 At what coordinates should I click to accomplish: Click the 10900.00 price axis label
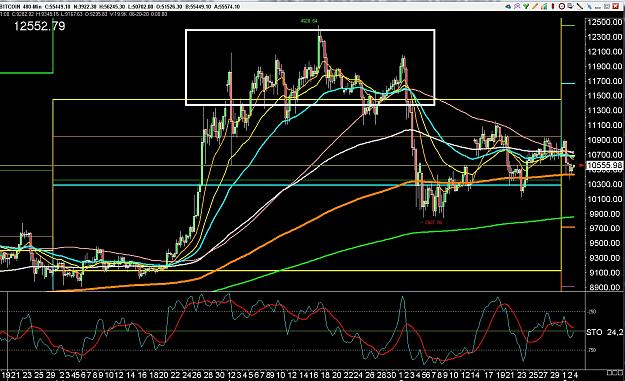(x=605, y=140)
